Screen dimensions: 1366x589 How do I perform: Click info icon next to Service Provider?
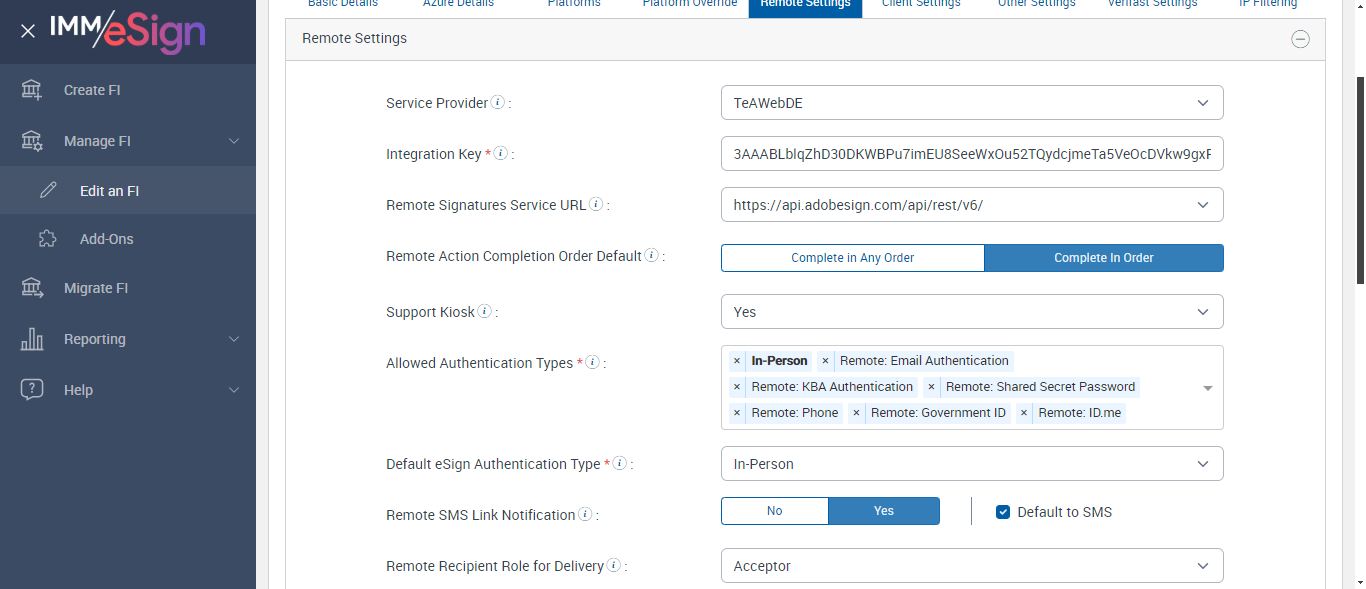[498, 103]
